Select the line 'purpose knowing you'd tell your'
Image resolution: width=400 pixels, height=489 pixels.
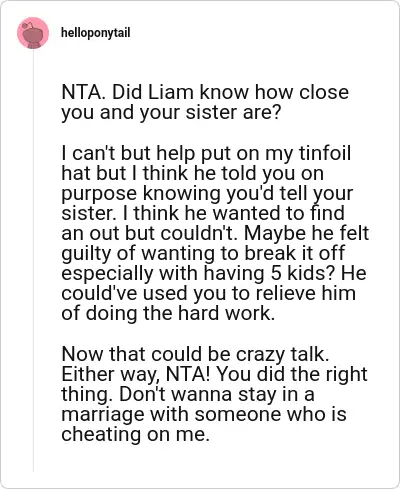[x=207, y=194]
